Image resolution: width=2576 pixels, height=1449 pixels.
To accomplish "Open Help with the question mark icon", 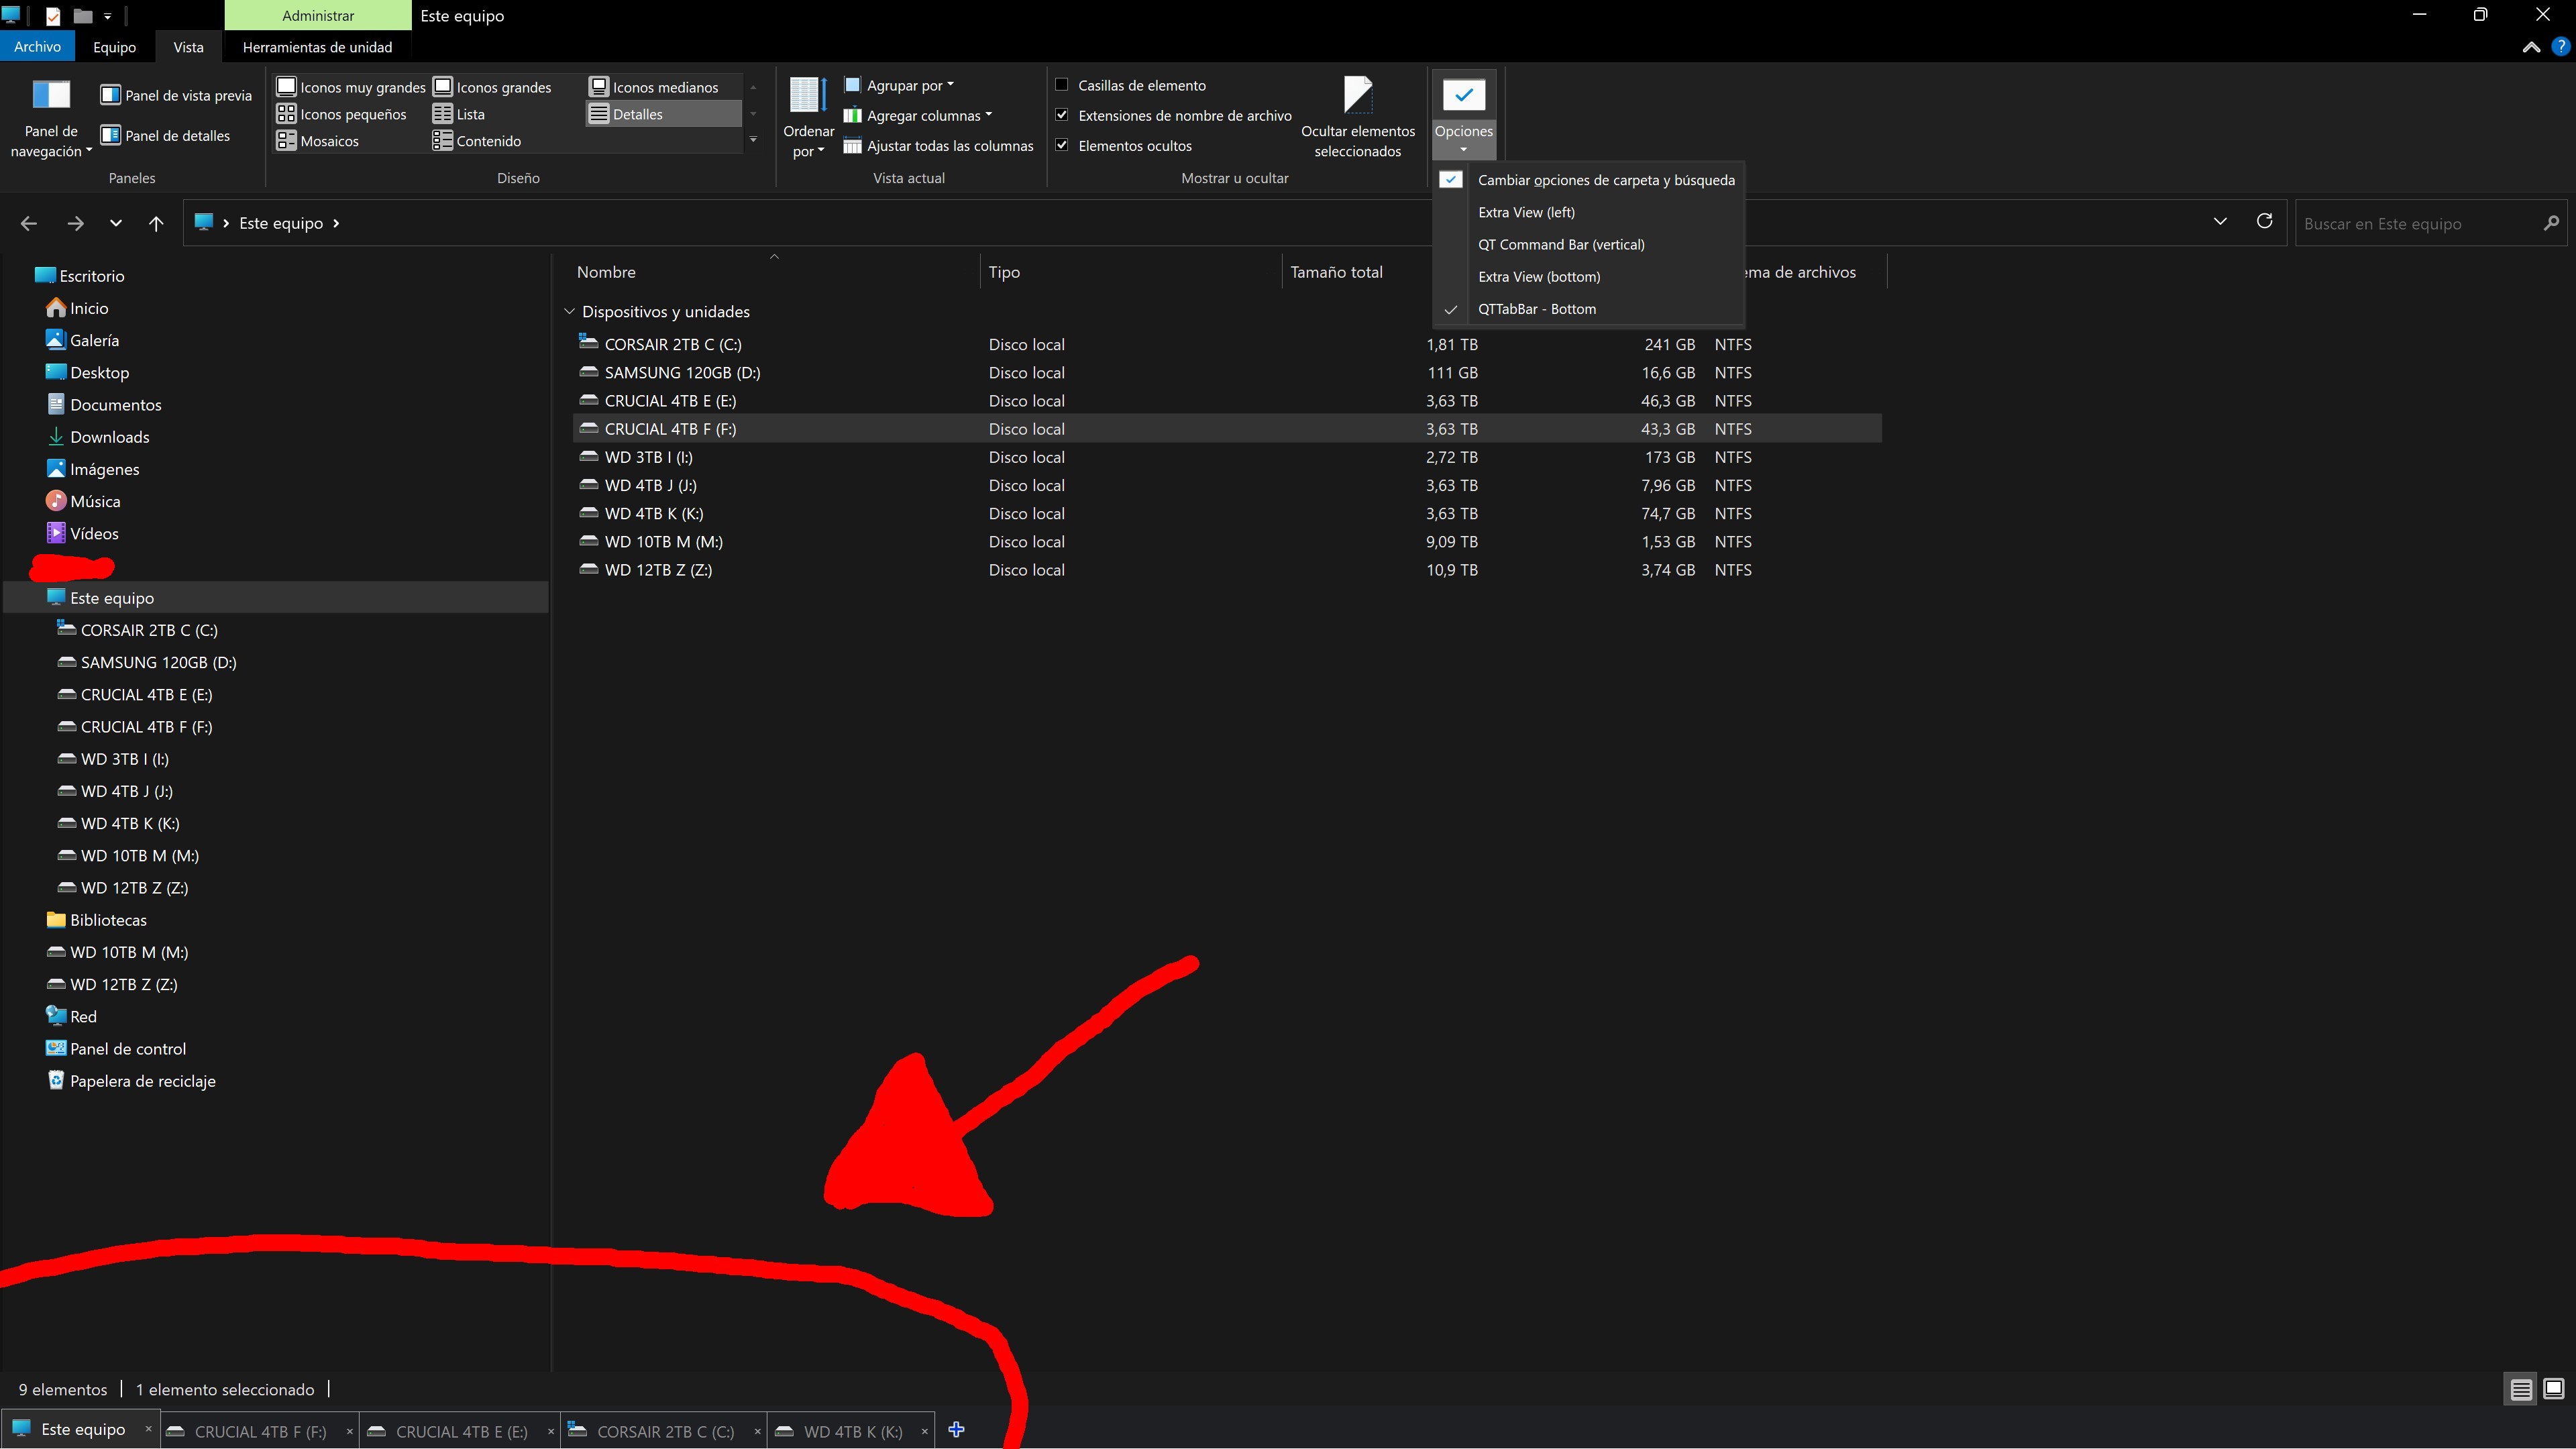I will pyautogui.click(x=2561, y=46).
